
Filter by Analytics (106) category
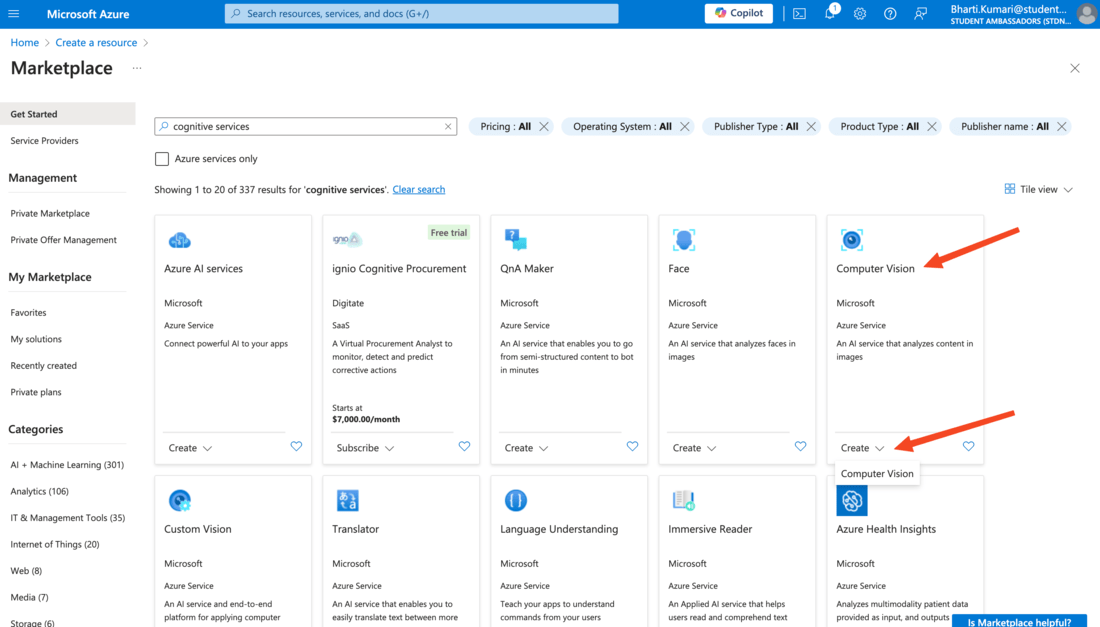(x=39, y=492)
